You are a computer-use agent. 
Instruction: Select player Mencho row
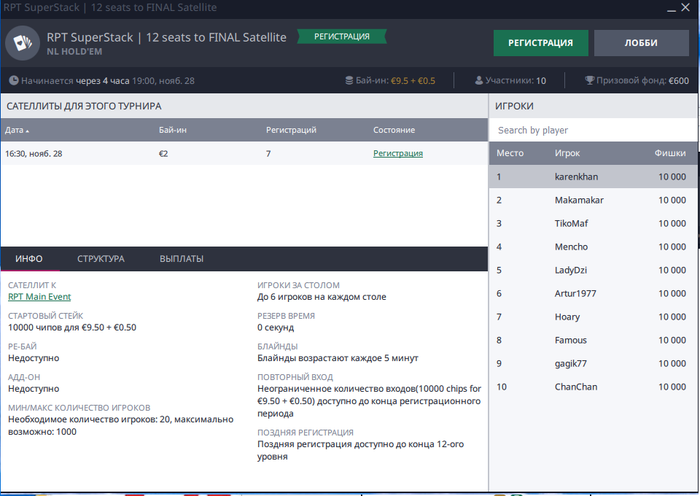593,247
